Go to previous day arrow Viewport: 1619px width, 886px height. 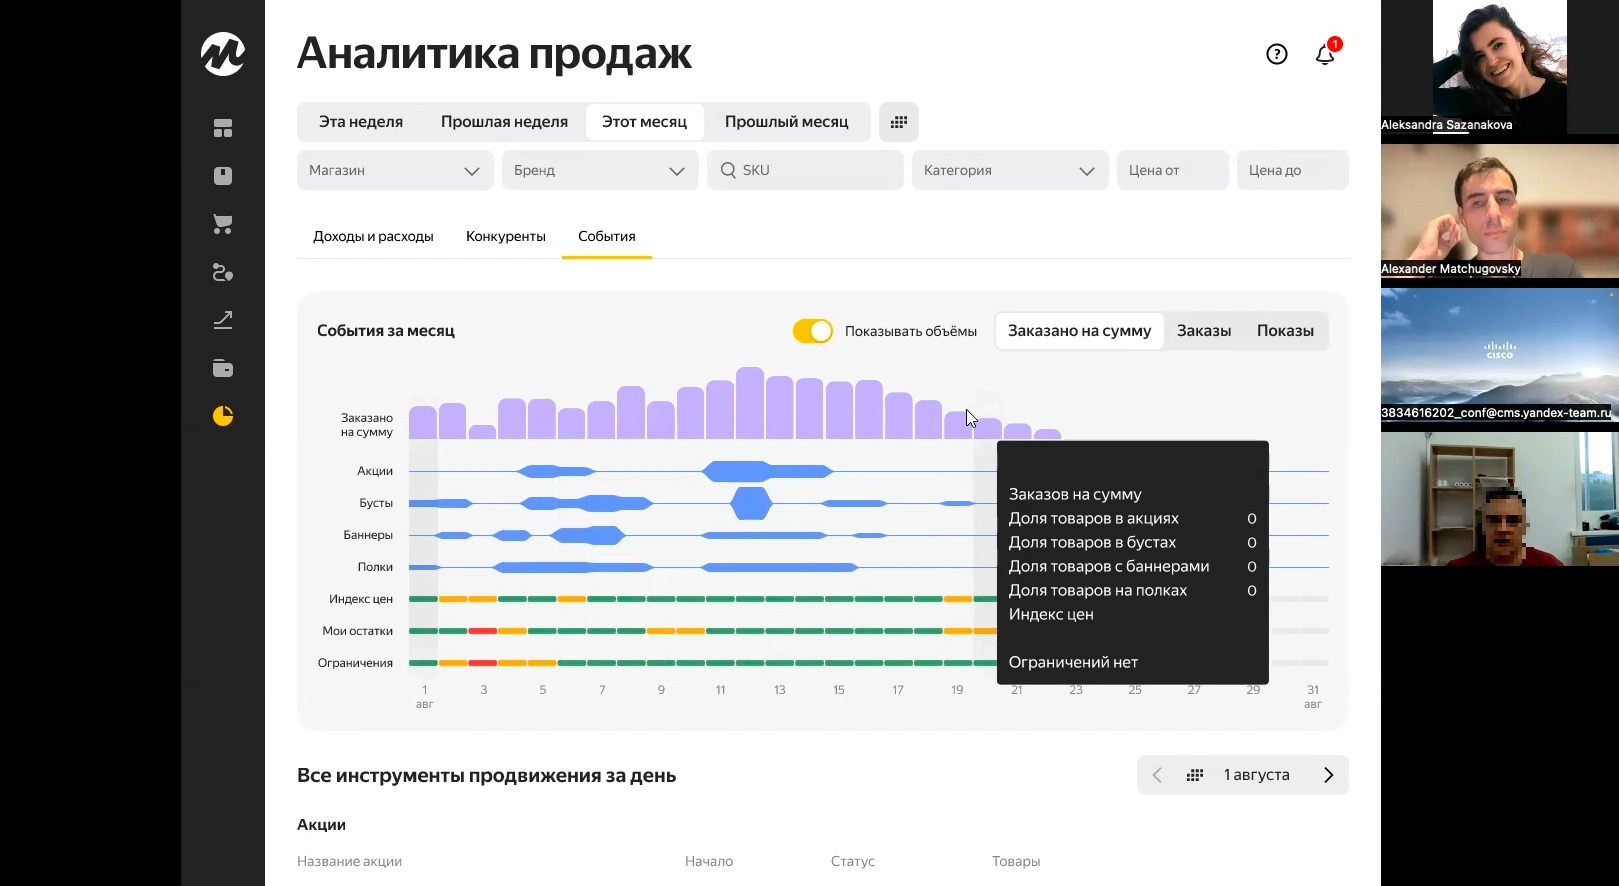[x=1157, y=775]
